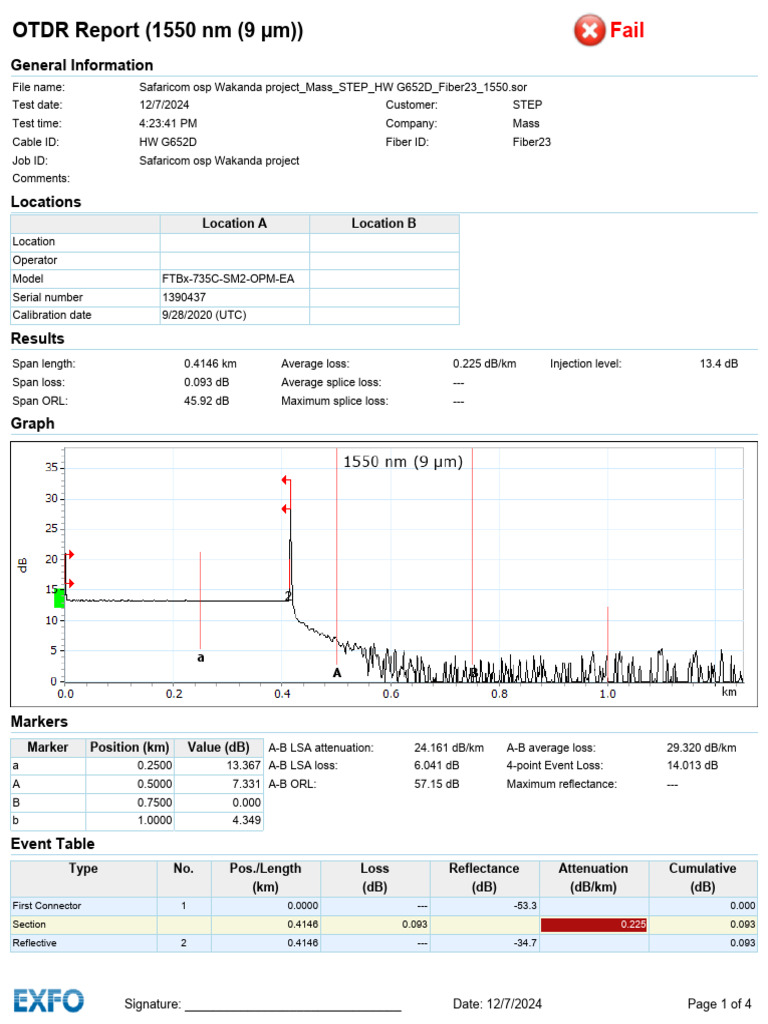Click 4-point Event Loss value 14.013 dB
The height and width of the screenshot is (1024, 768).
pos(692,765)
